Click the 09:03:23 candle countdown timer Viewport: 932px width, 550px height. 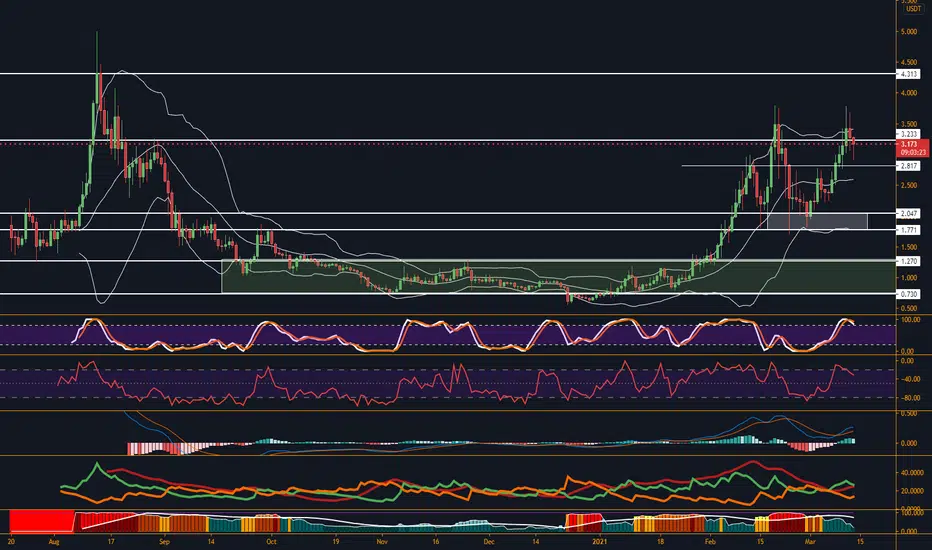tap(913, 152)
